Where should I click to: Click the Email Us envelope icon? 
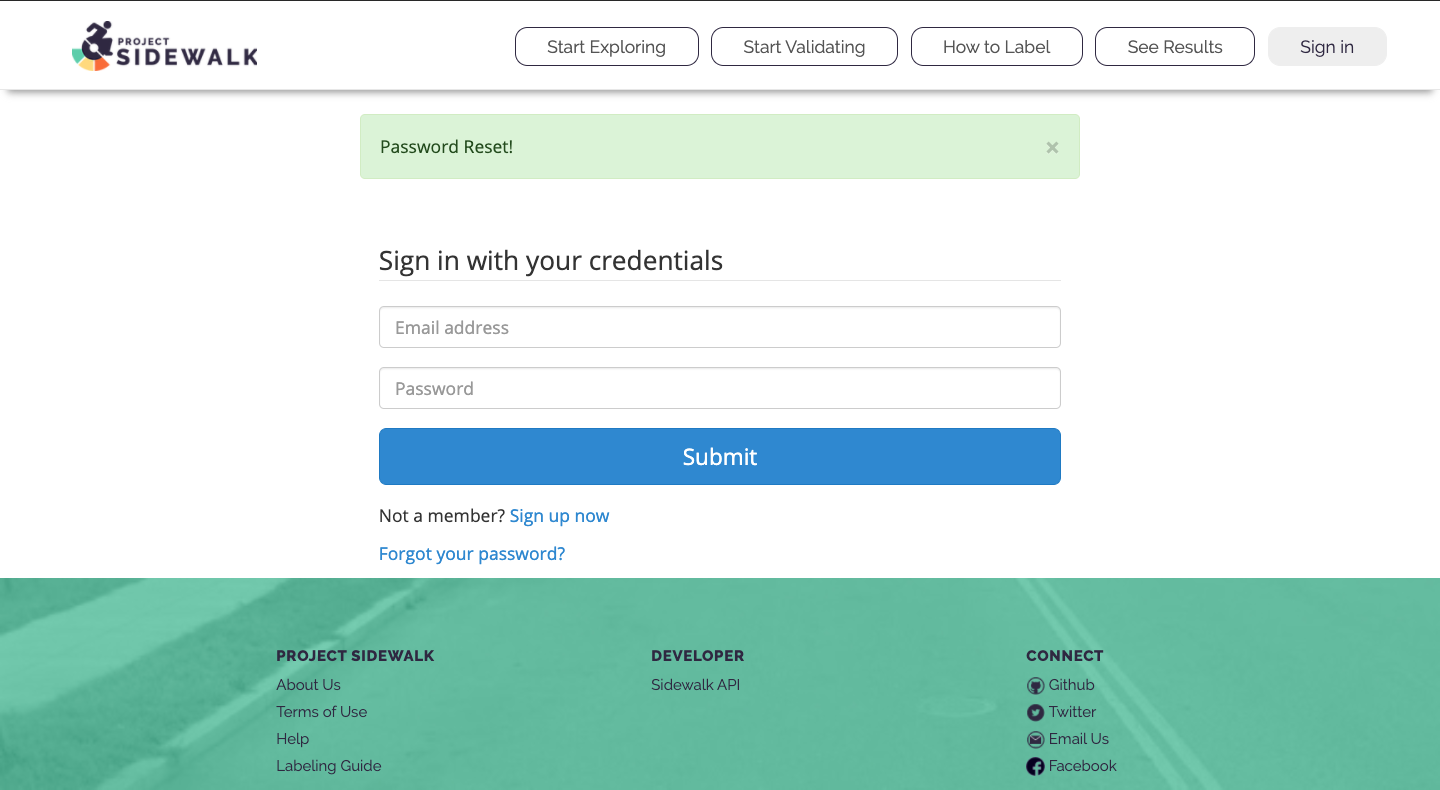[x=1035, y=739]
